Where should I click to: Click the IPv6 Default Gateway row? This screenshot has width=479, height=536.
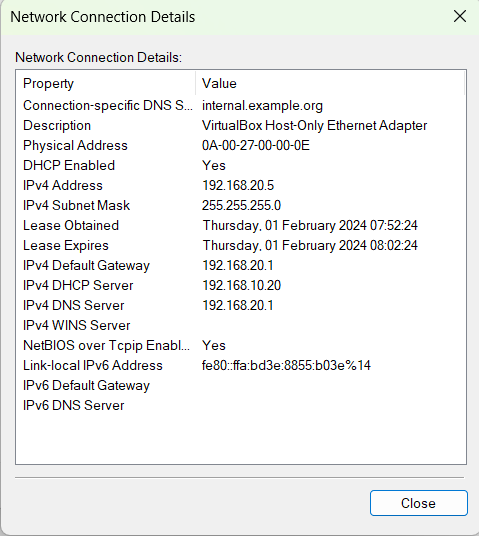pyautogui.click(x=241, y=386)
